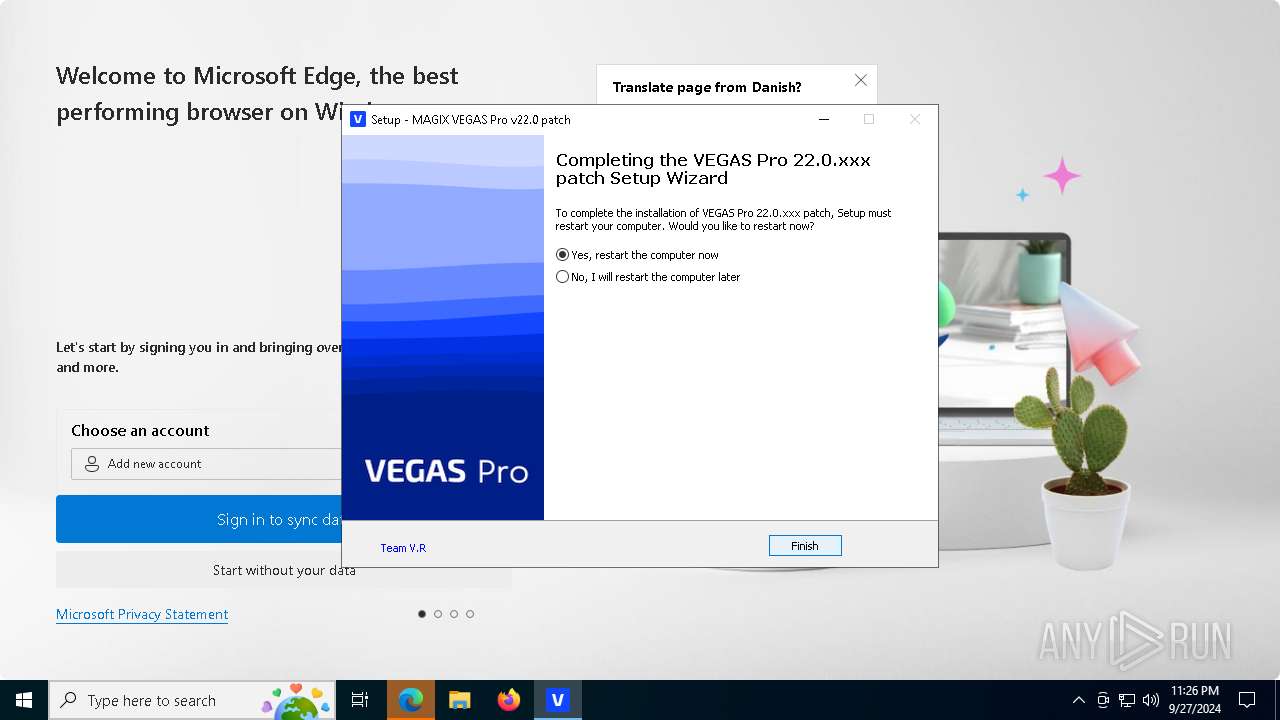This screenshot has height=720, width=1280.
Task: Open Microsoft Privacy Statement link
Action: [142, 614]
